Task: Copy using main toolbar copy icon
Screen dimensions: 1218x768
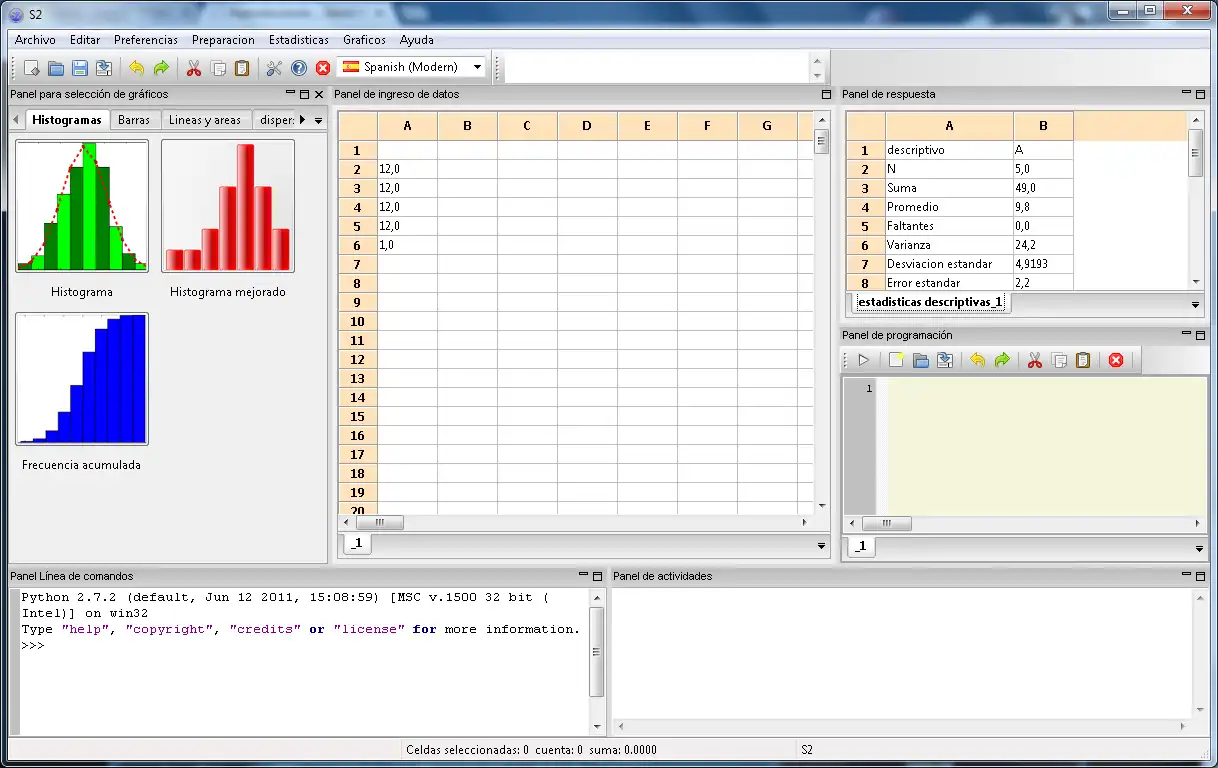Action: [x=218, y=68]
